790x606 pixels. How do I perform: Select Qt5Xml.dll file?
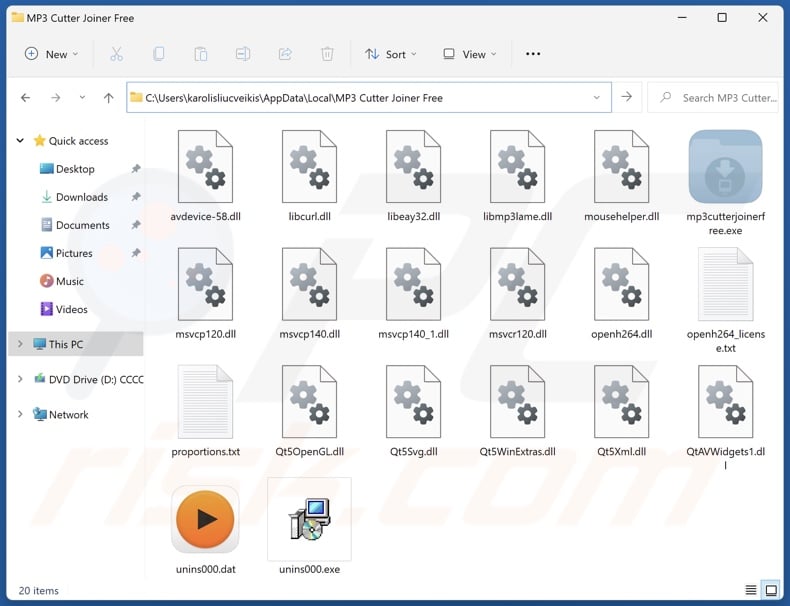tap(622, 411)
